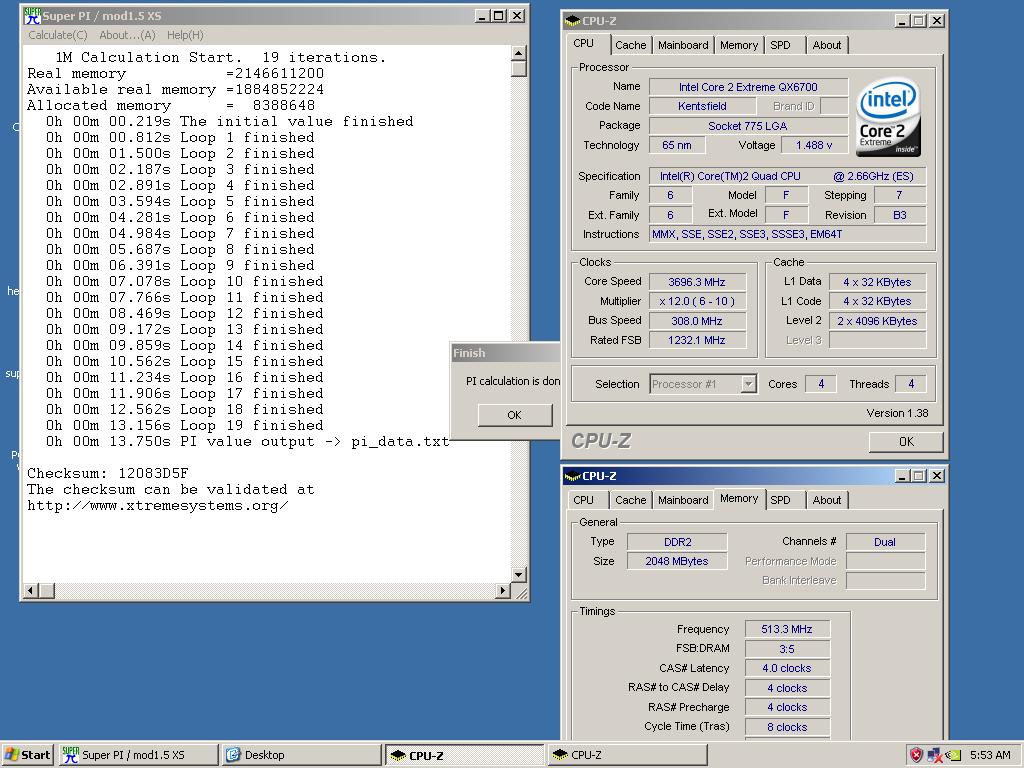Click the multiplier x 12.0 ( 6 - 10 ) value
1024x768 pixels.
coord(697,302)
